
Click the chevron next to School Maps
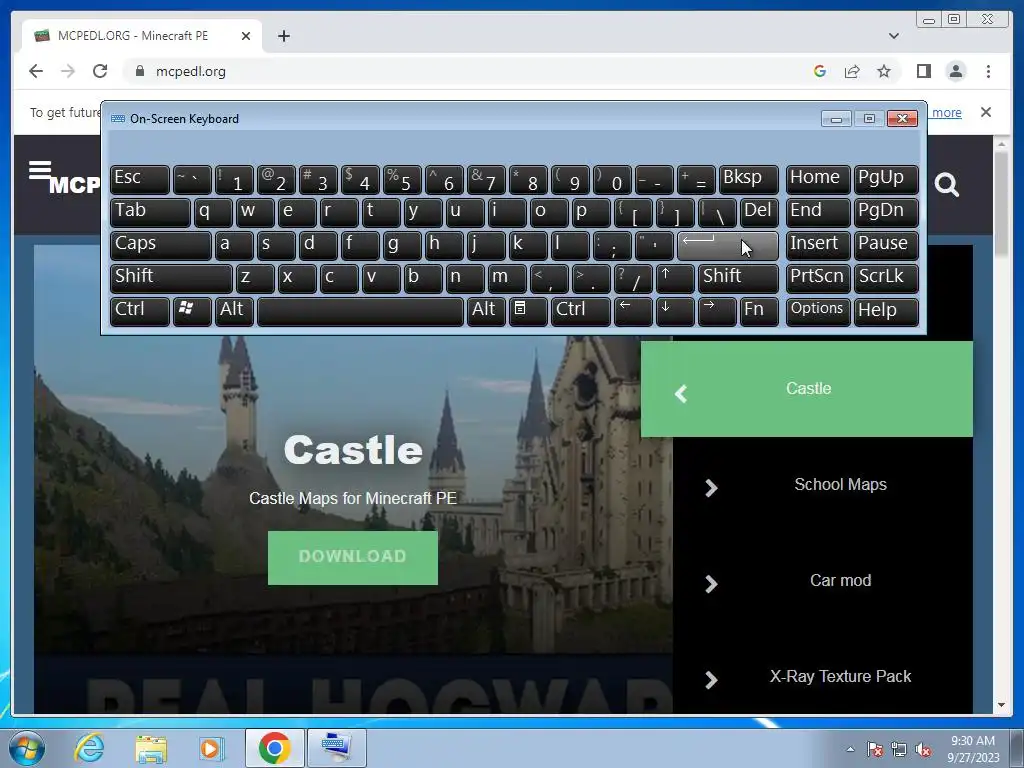(711, 488)
